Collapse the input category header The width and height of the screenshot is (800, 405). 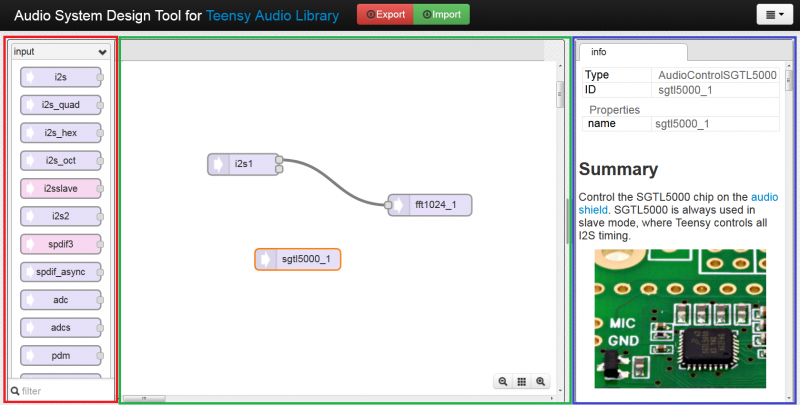click(60, 51)
